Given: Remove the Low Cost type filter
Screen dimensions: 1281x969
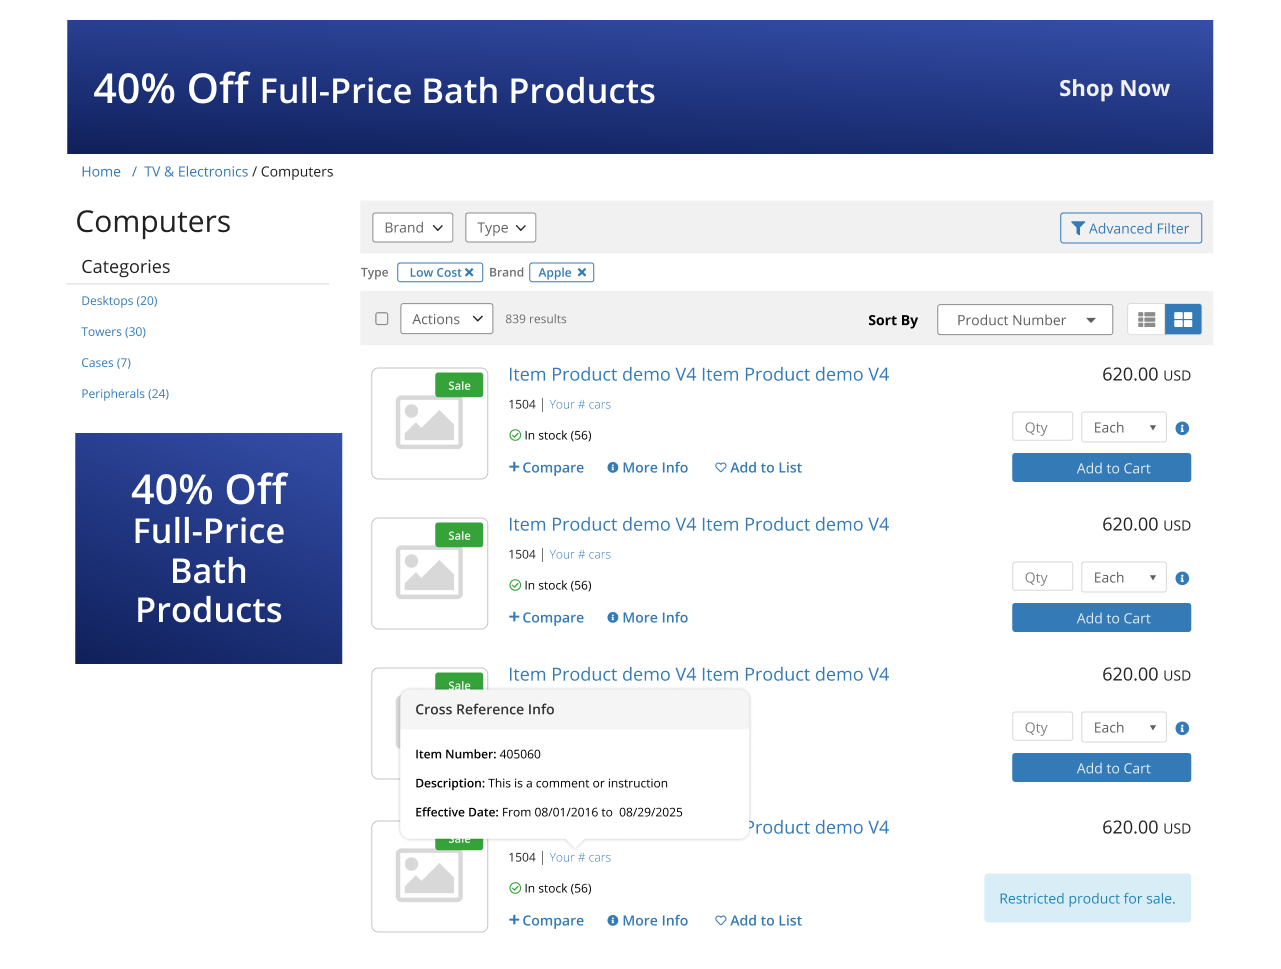Looking at the screenshot, I should click(x=469, y=273).
